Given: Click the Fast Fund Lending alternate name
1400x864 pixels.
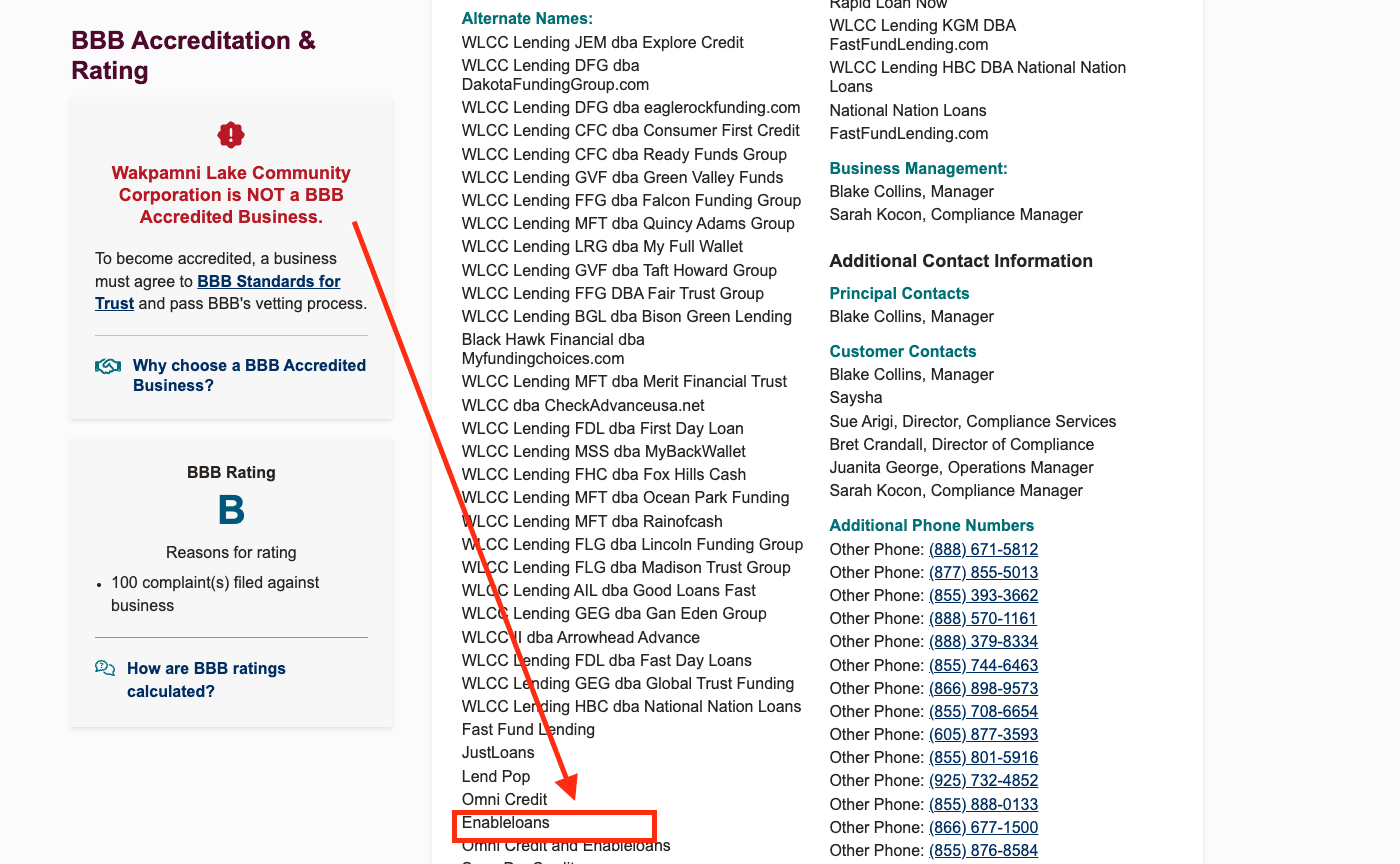Looking at the screenshot, I should 528,729.
